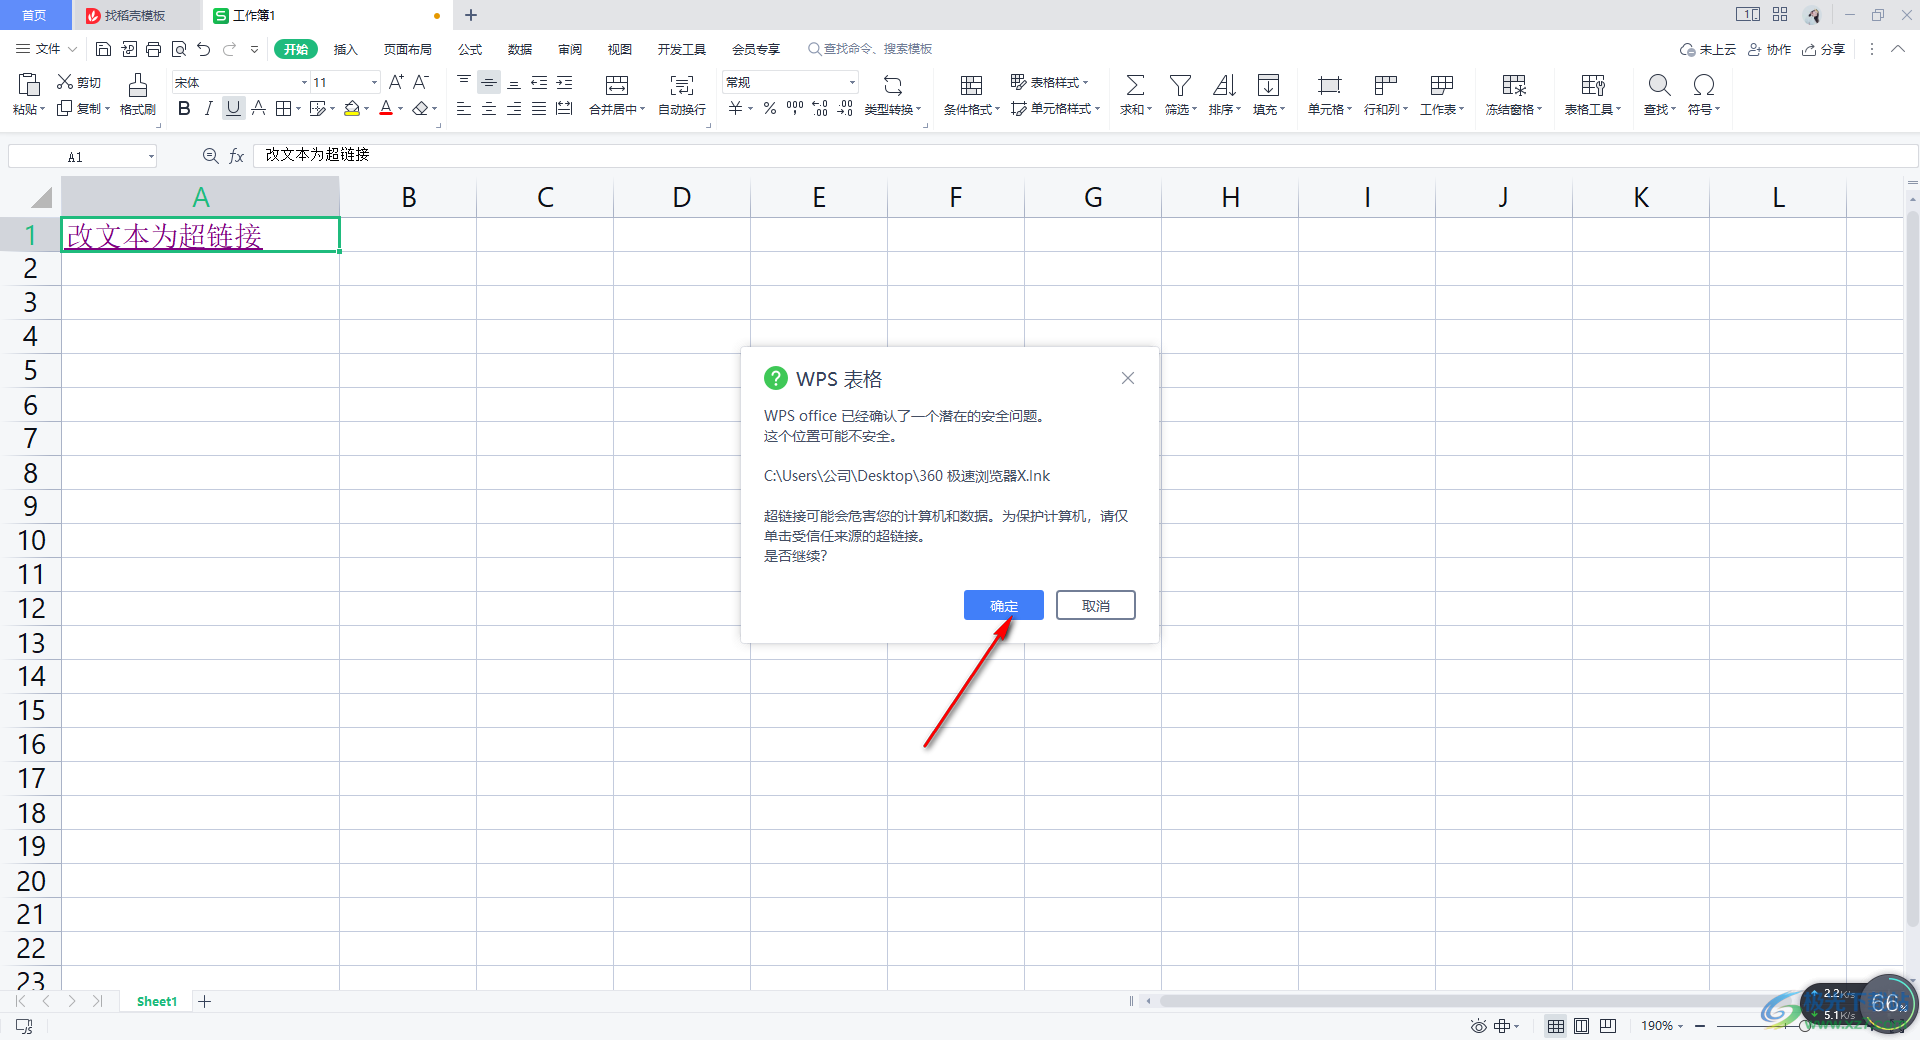Screen dimensions: 1920x1040
Task: Click the decrease indent icon
Action: (x=539, y=82)
